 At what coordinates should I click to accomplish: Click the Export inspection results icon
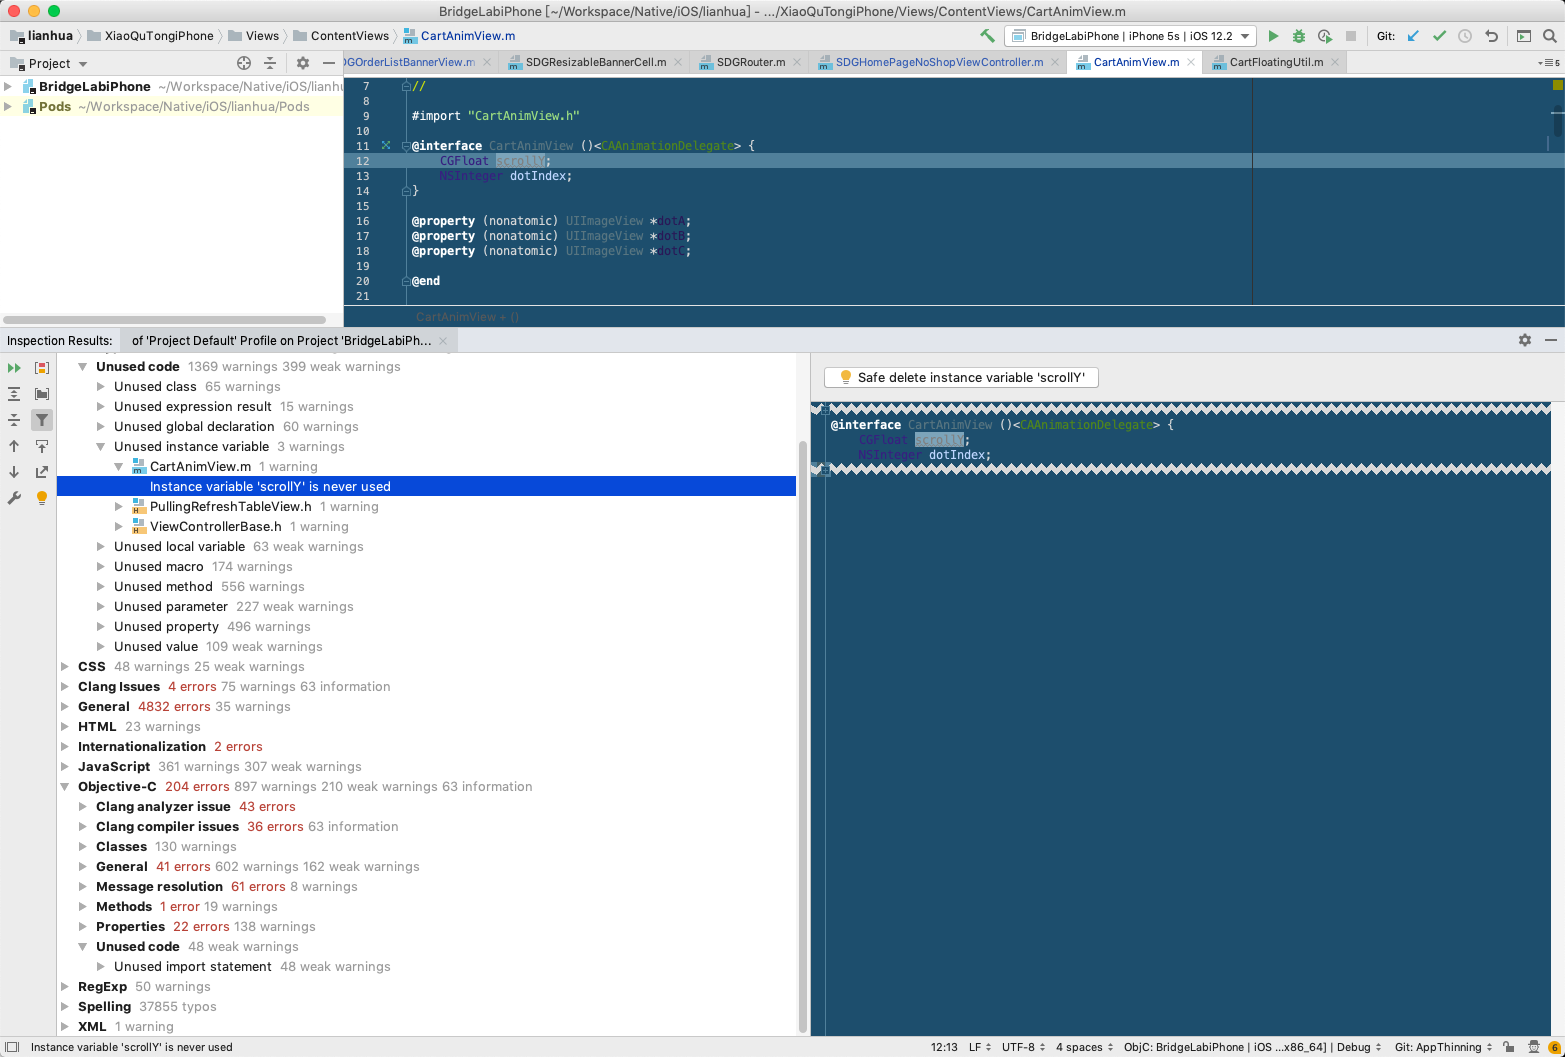pyautogui.click(x=42, y=472)
